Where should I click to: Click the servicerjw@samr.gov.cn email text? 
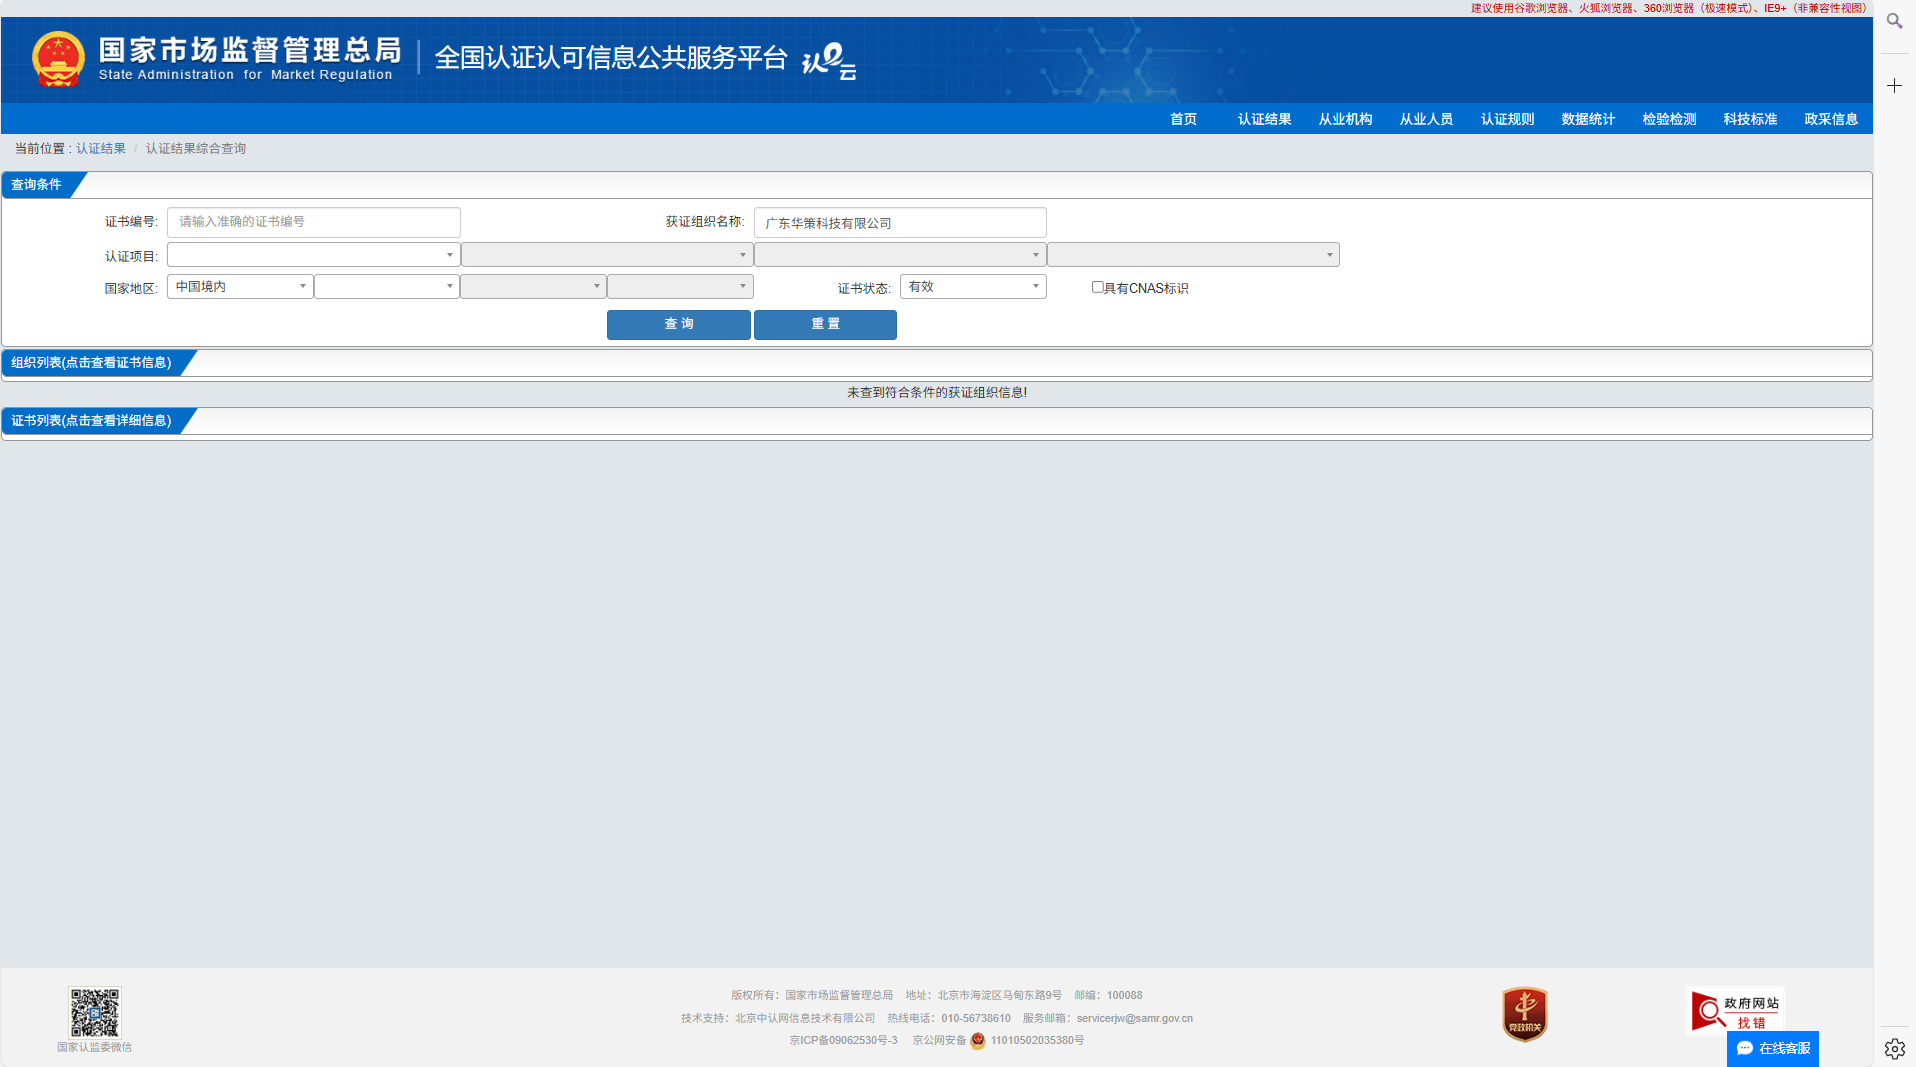1134,1019
